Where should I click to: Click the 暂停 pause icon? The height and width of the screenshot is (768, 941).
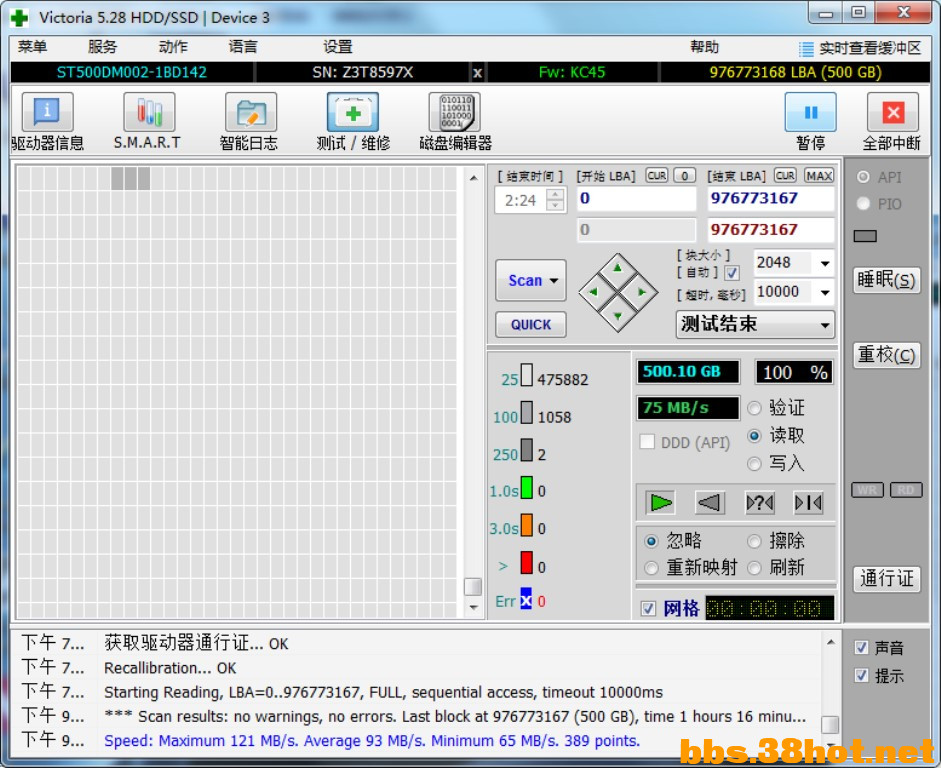810,112
